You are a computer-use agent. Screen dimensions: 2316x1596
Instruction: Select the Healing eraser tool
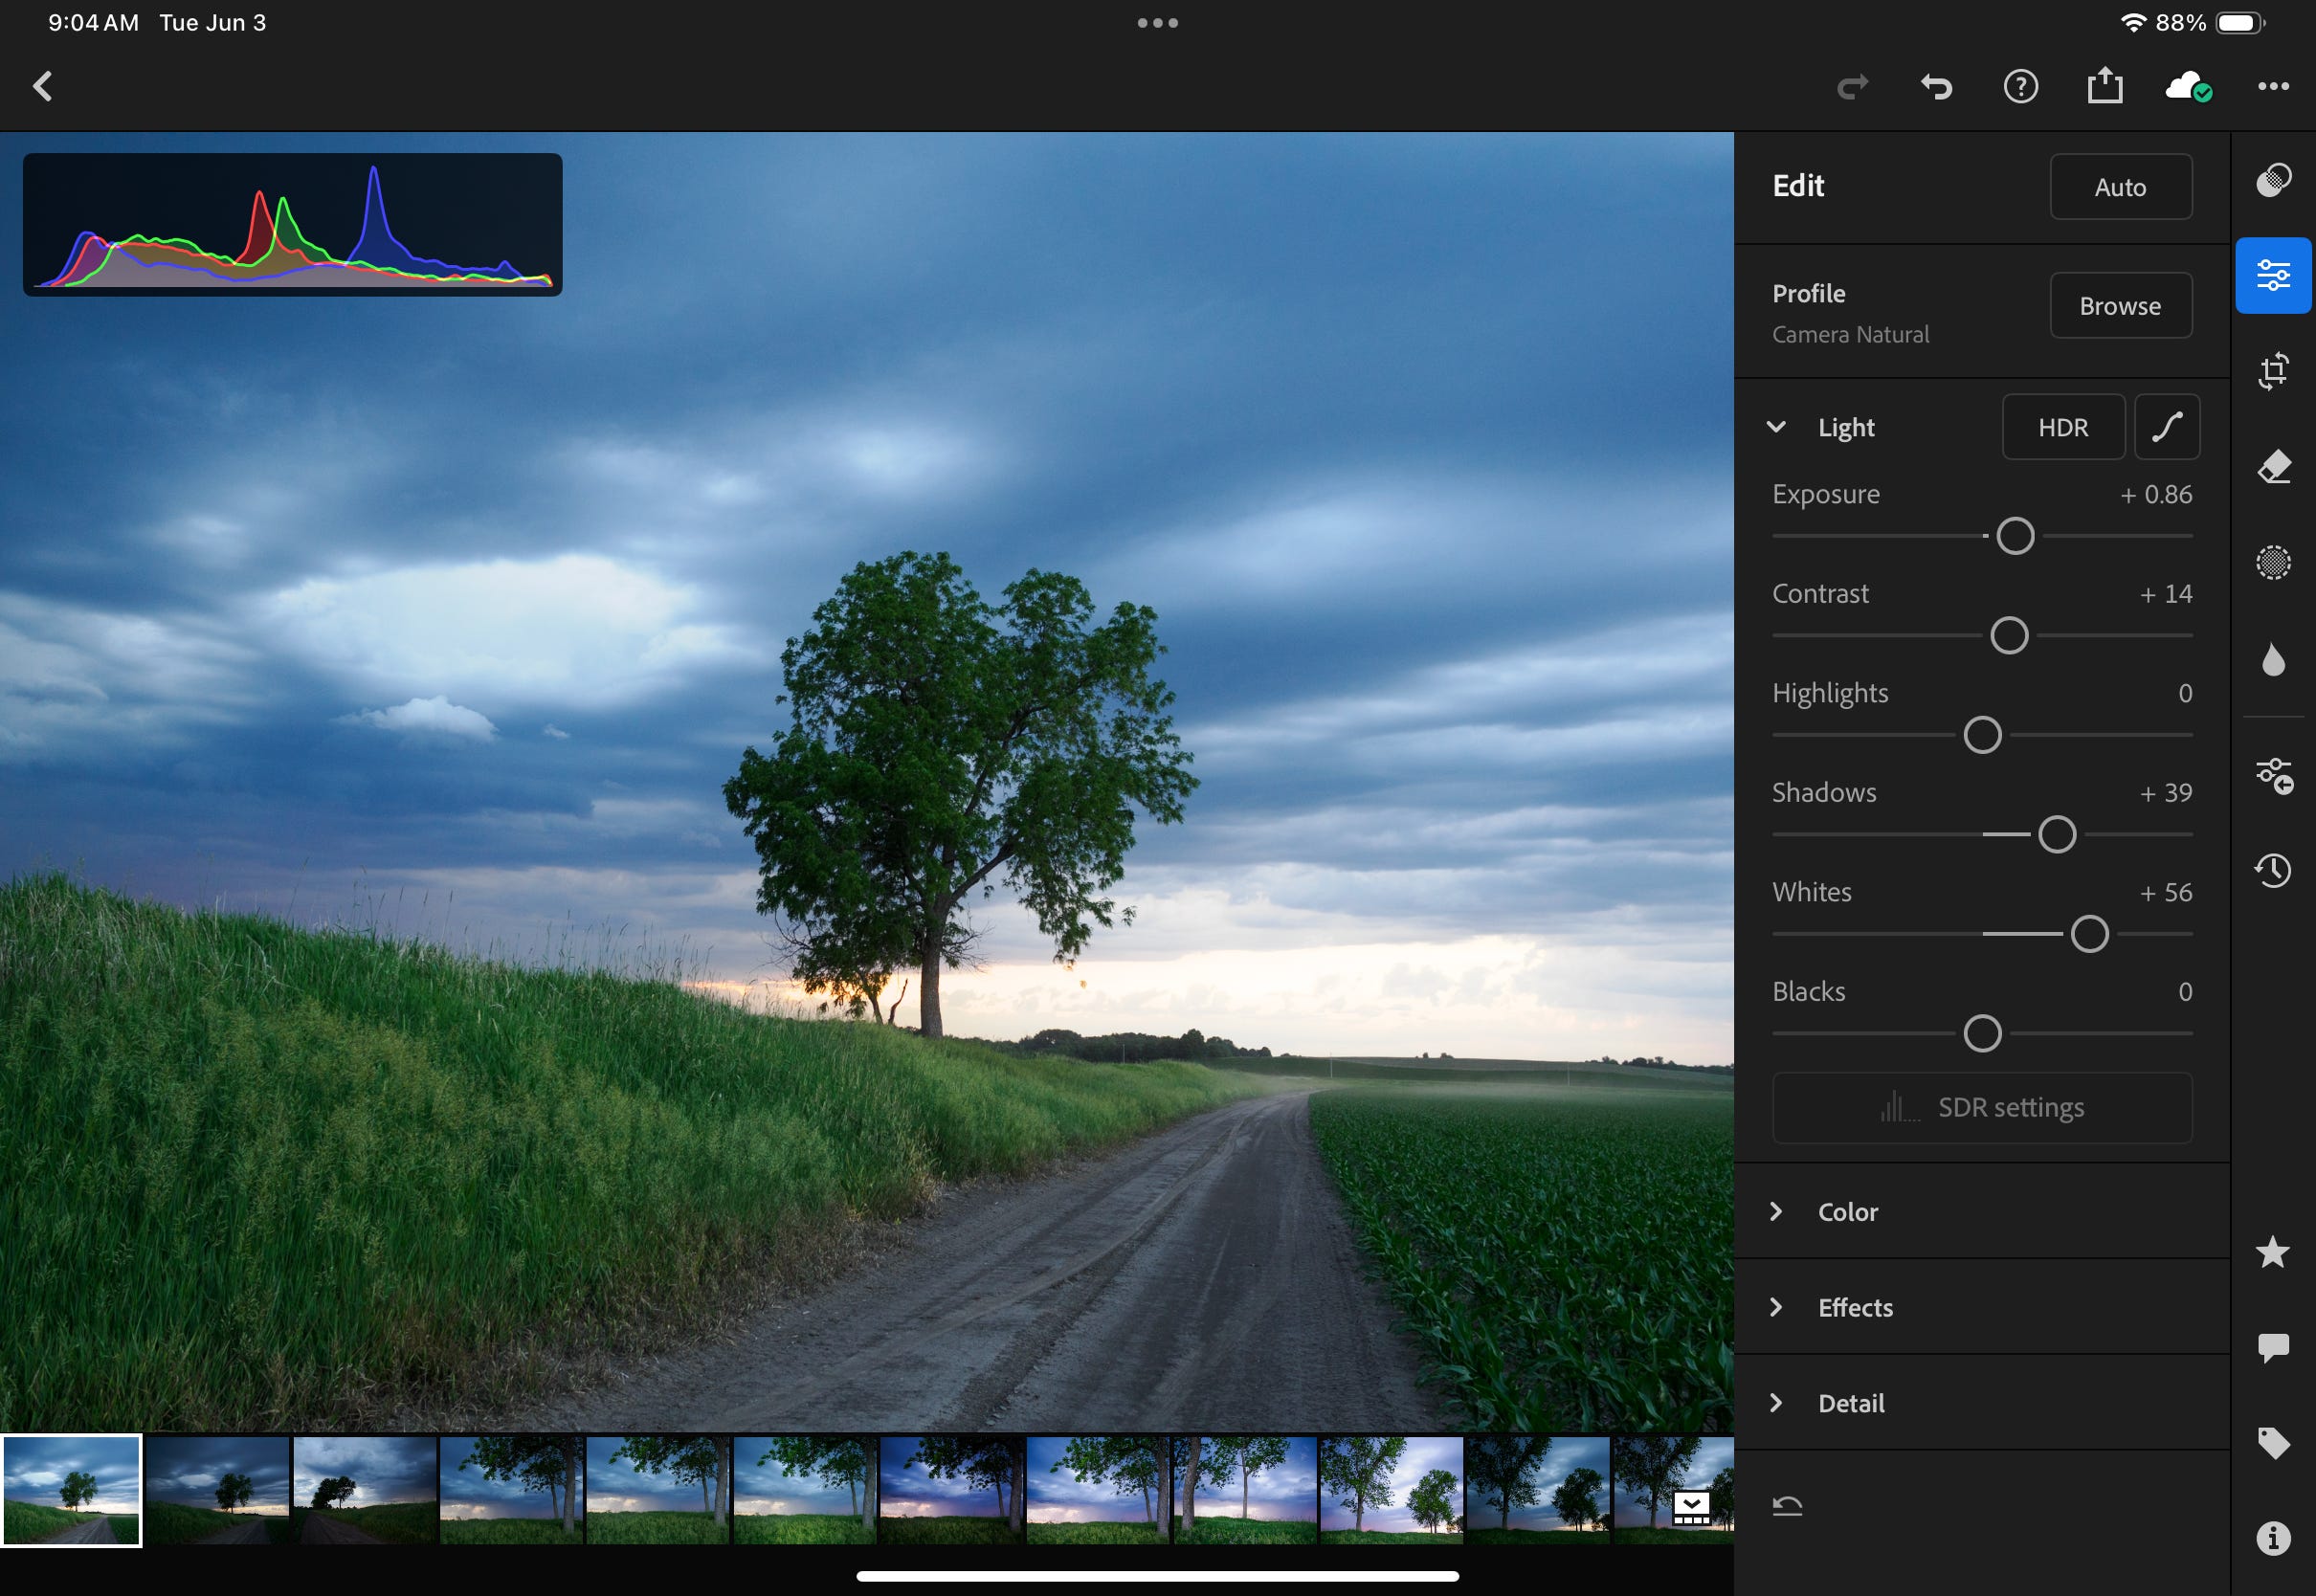pyautogui.click(x=2273, y=467)
